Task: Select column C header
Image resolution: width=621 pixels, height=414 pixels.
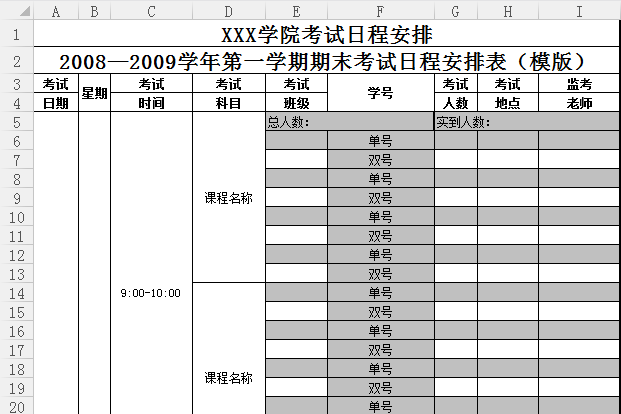Action: tap(150, 11)
